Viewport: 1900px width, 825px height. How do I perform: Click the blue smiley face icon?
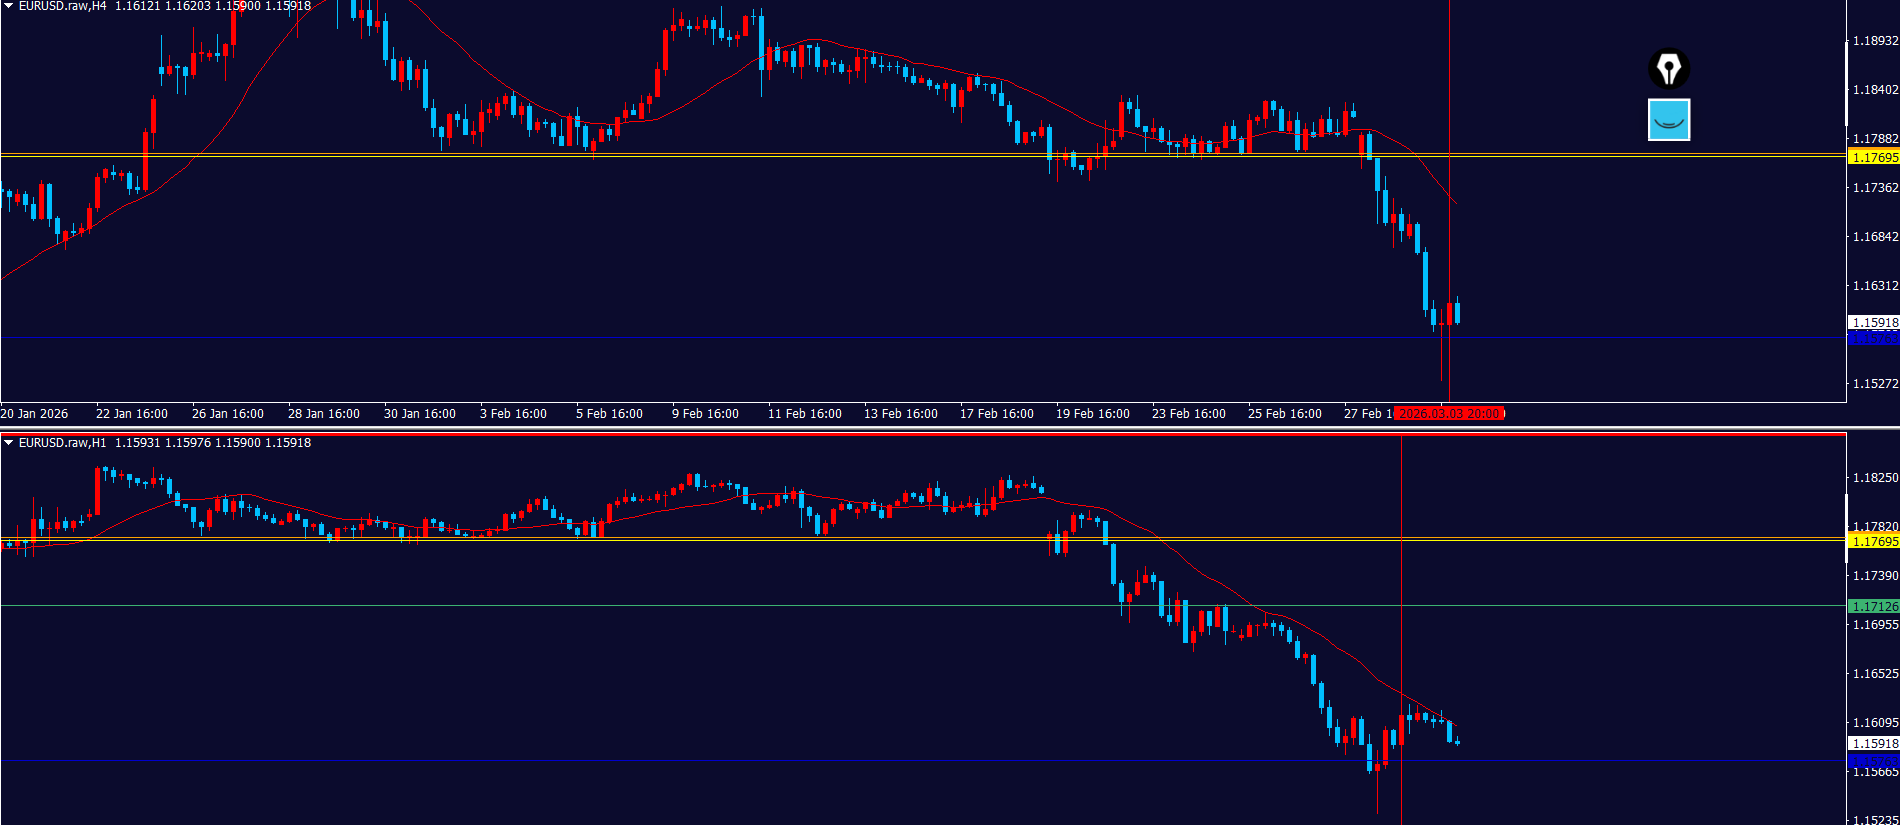click(1668, 120)
